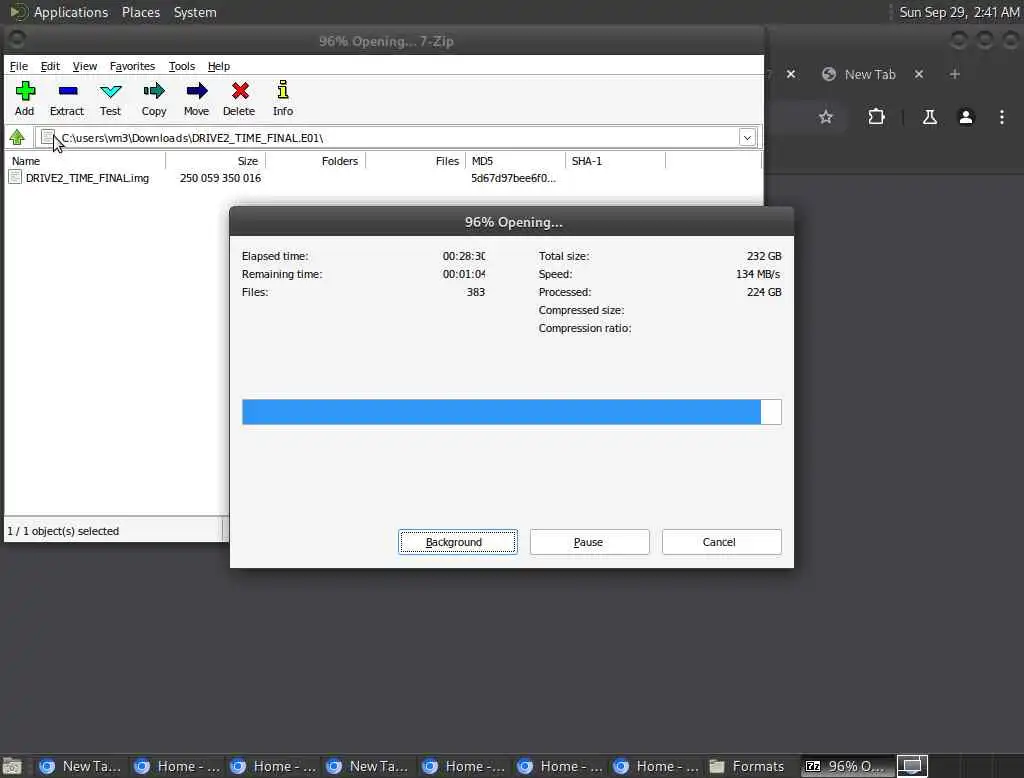Click the blue progress bar
The width and height of the screenshot is (1024, 778).
[511, 412]
